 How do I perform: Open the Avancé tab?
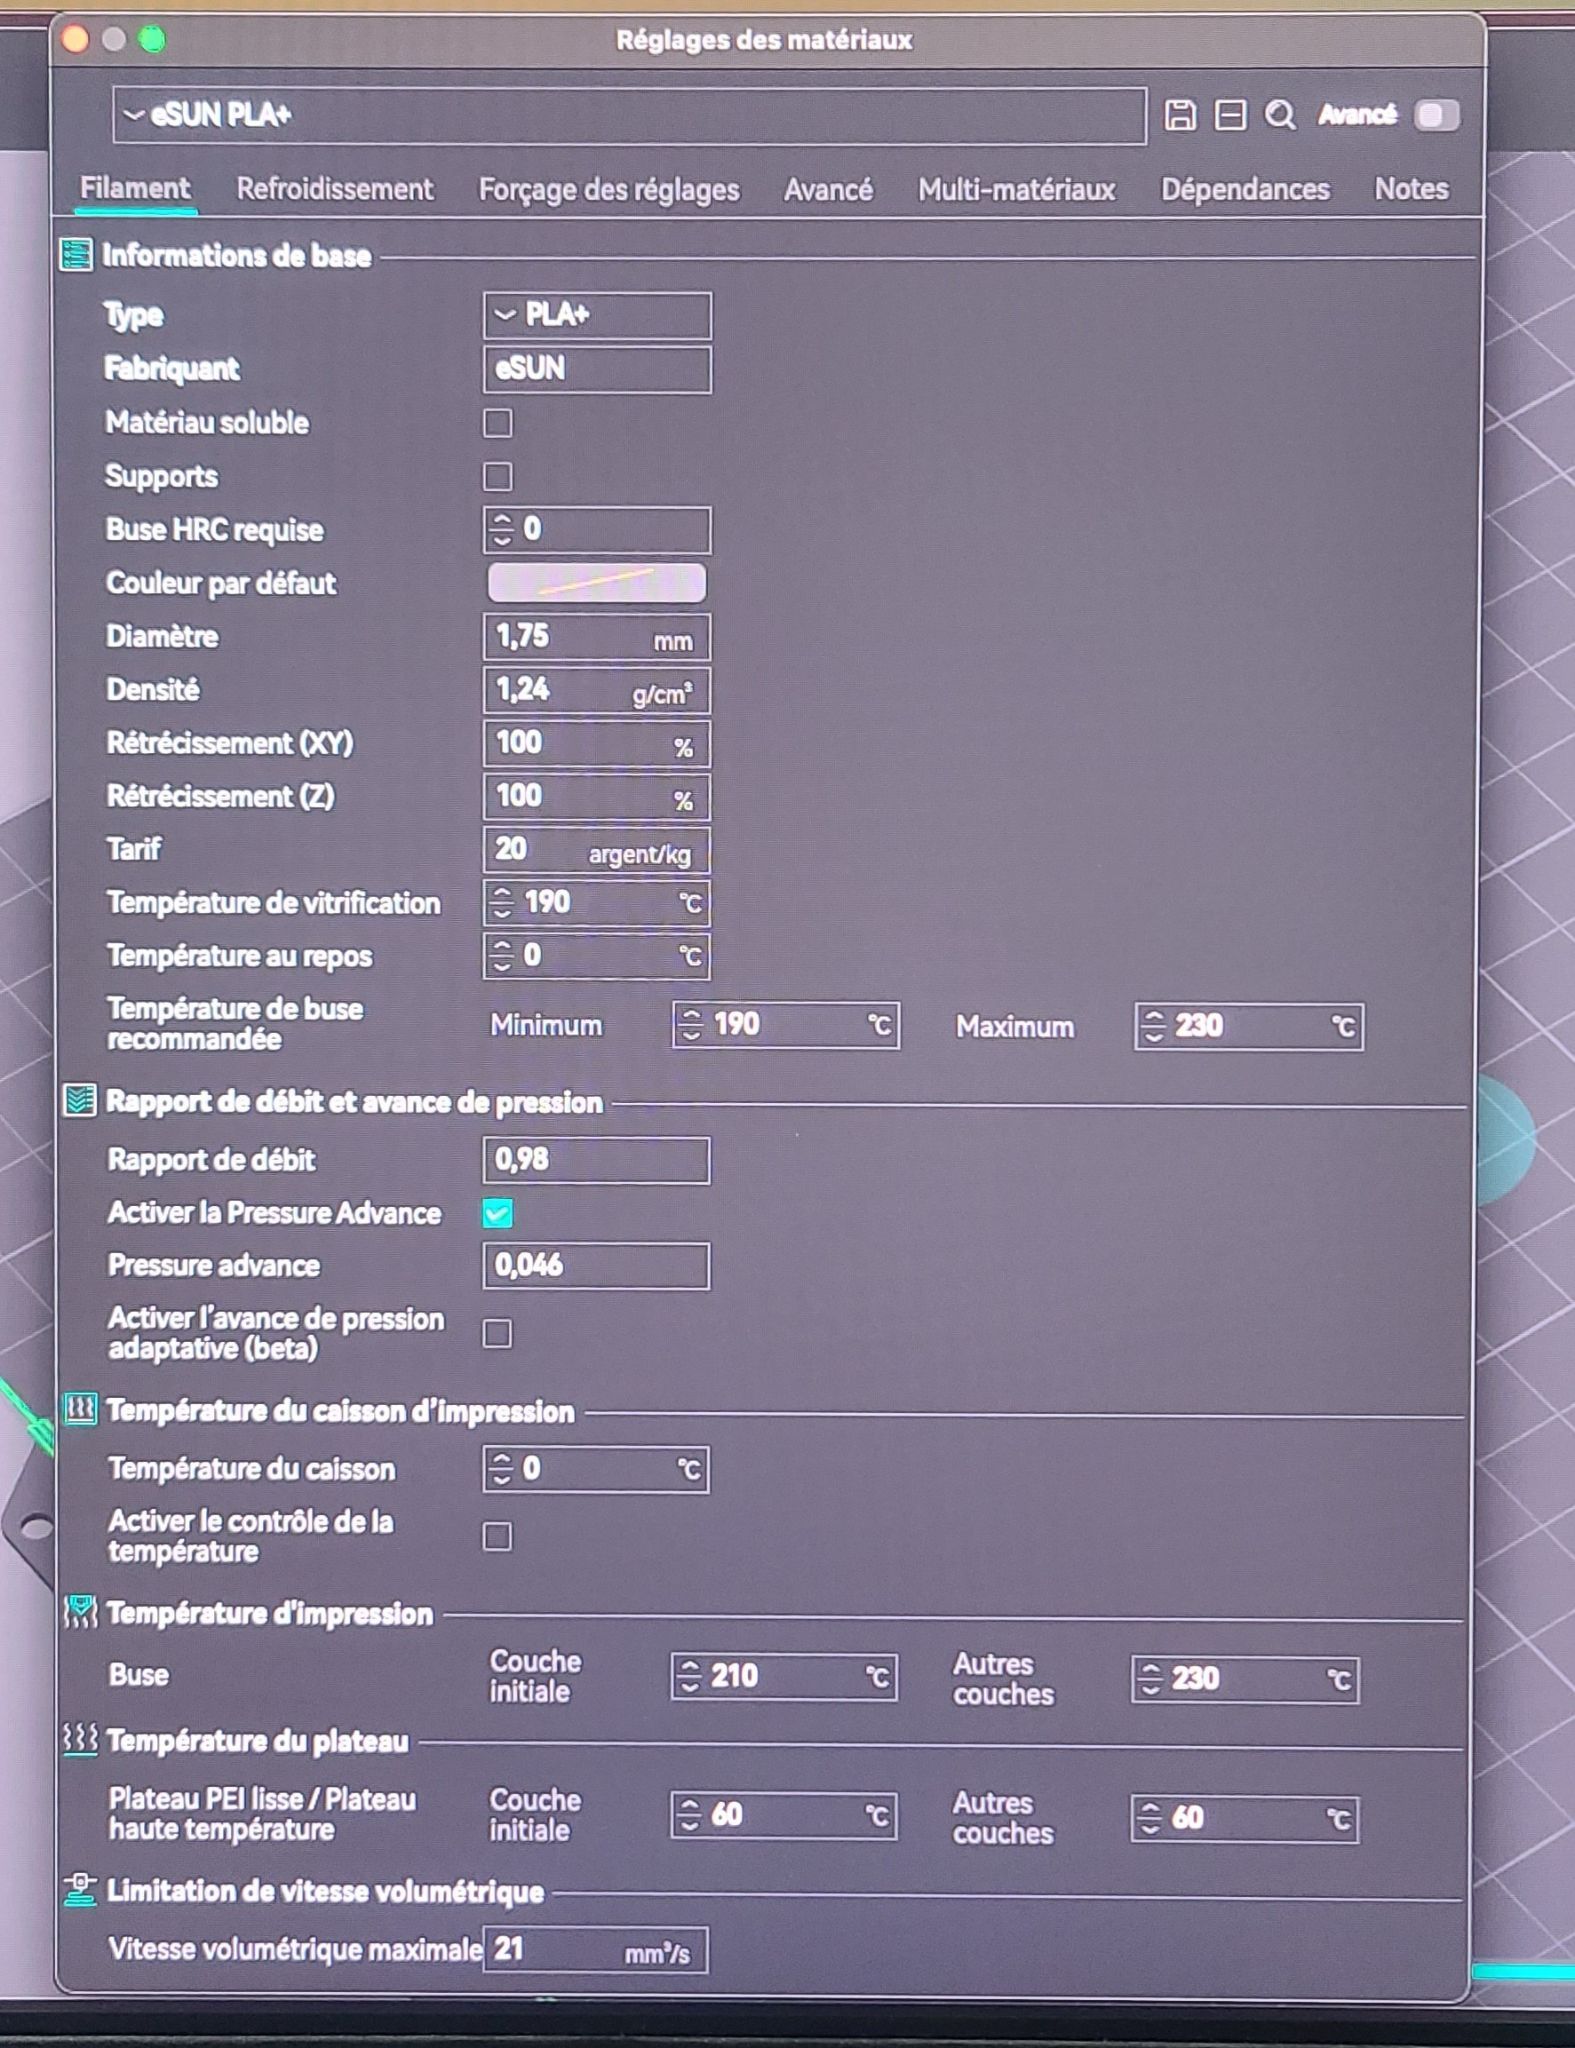point(828,189)
